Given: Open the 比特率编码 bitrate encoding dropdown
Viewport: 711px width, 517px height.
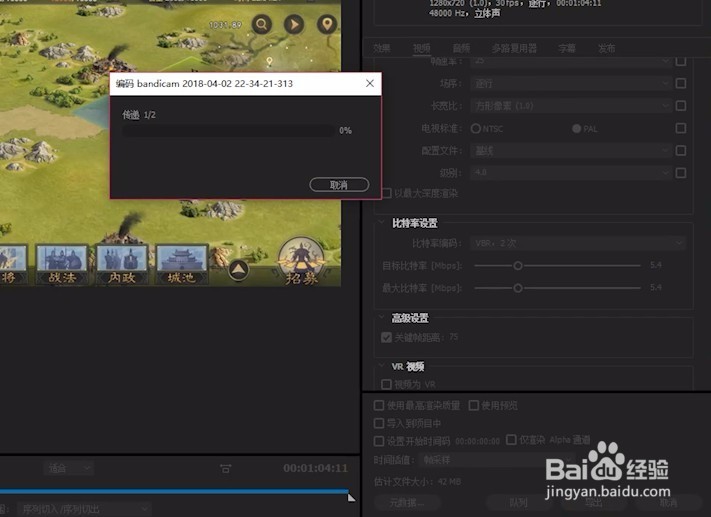Looking at the screenshot, I should coord(578,243).
